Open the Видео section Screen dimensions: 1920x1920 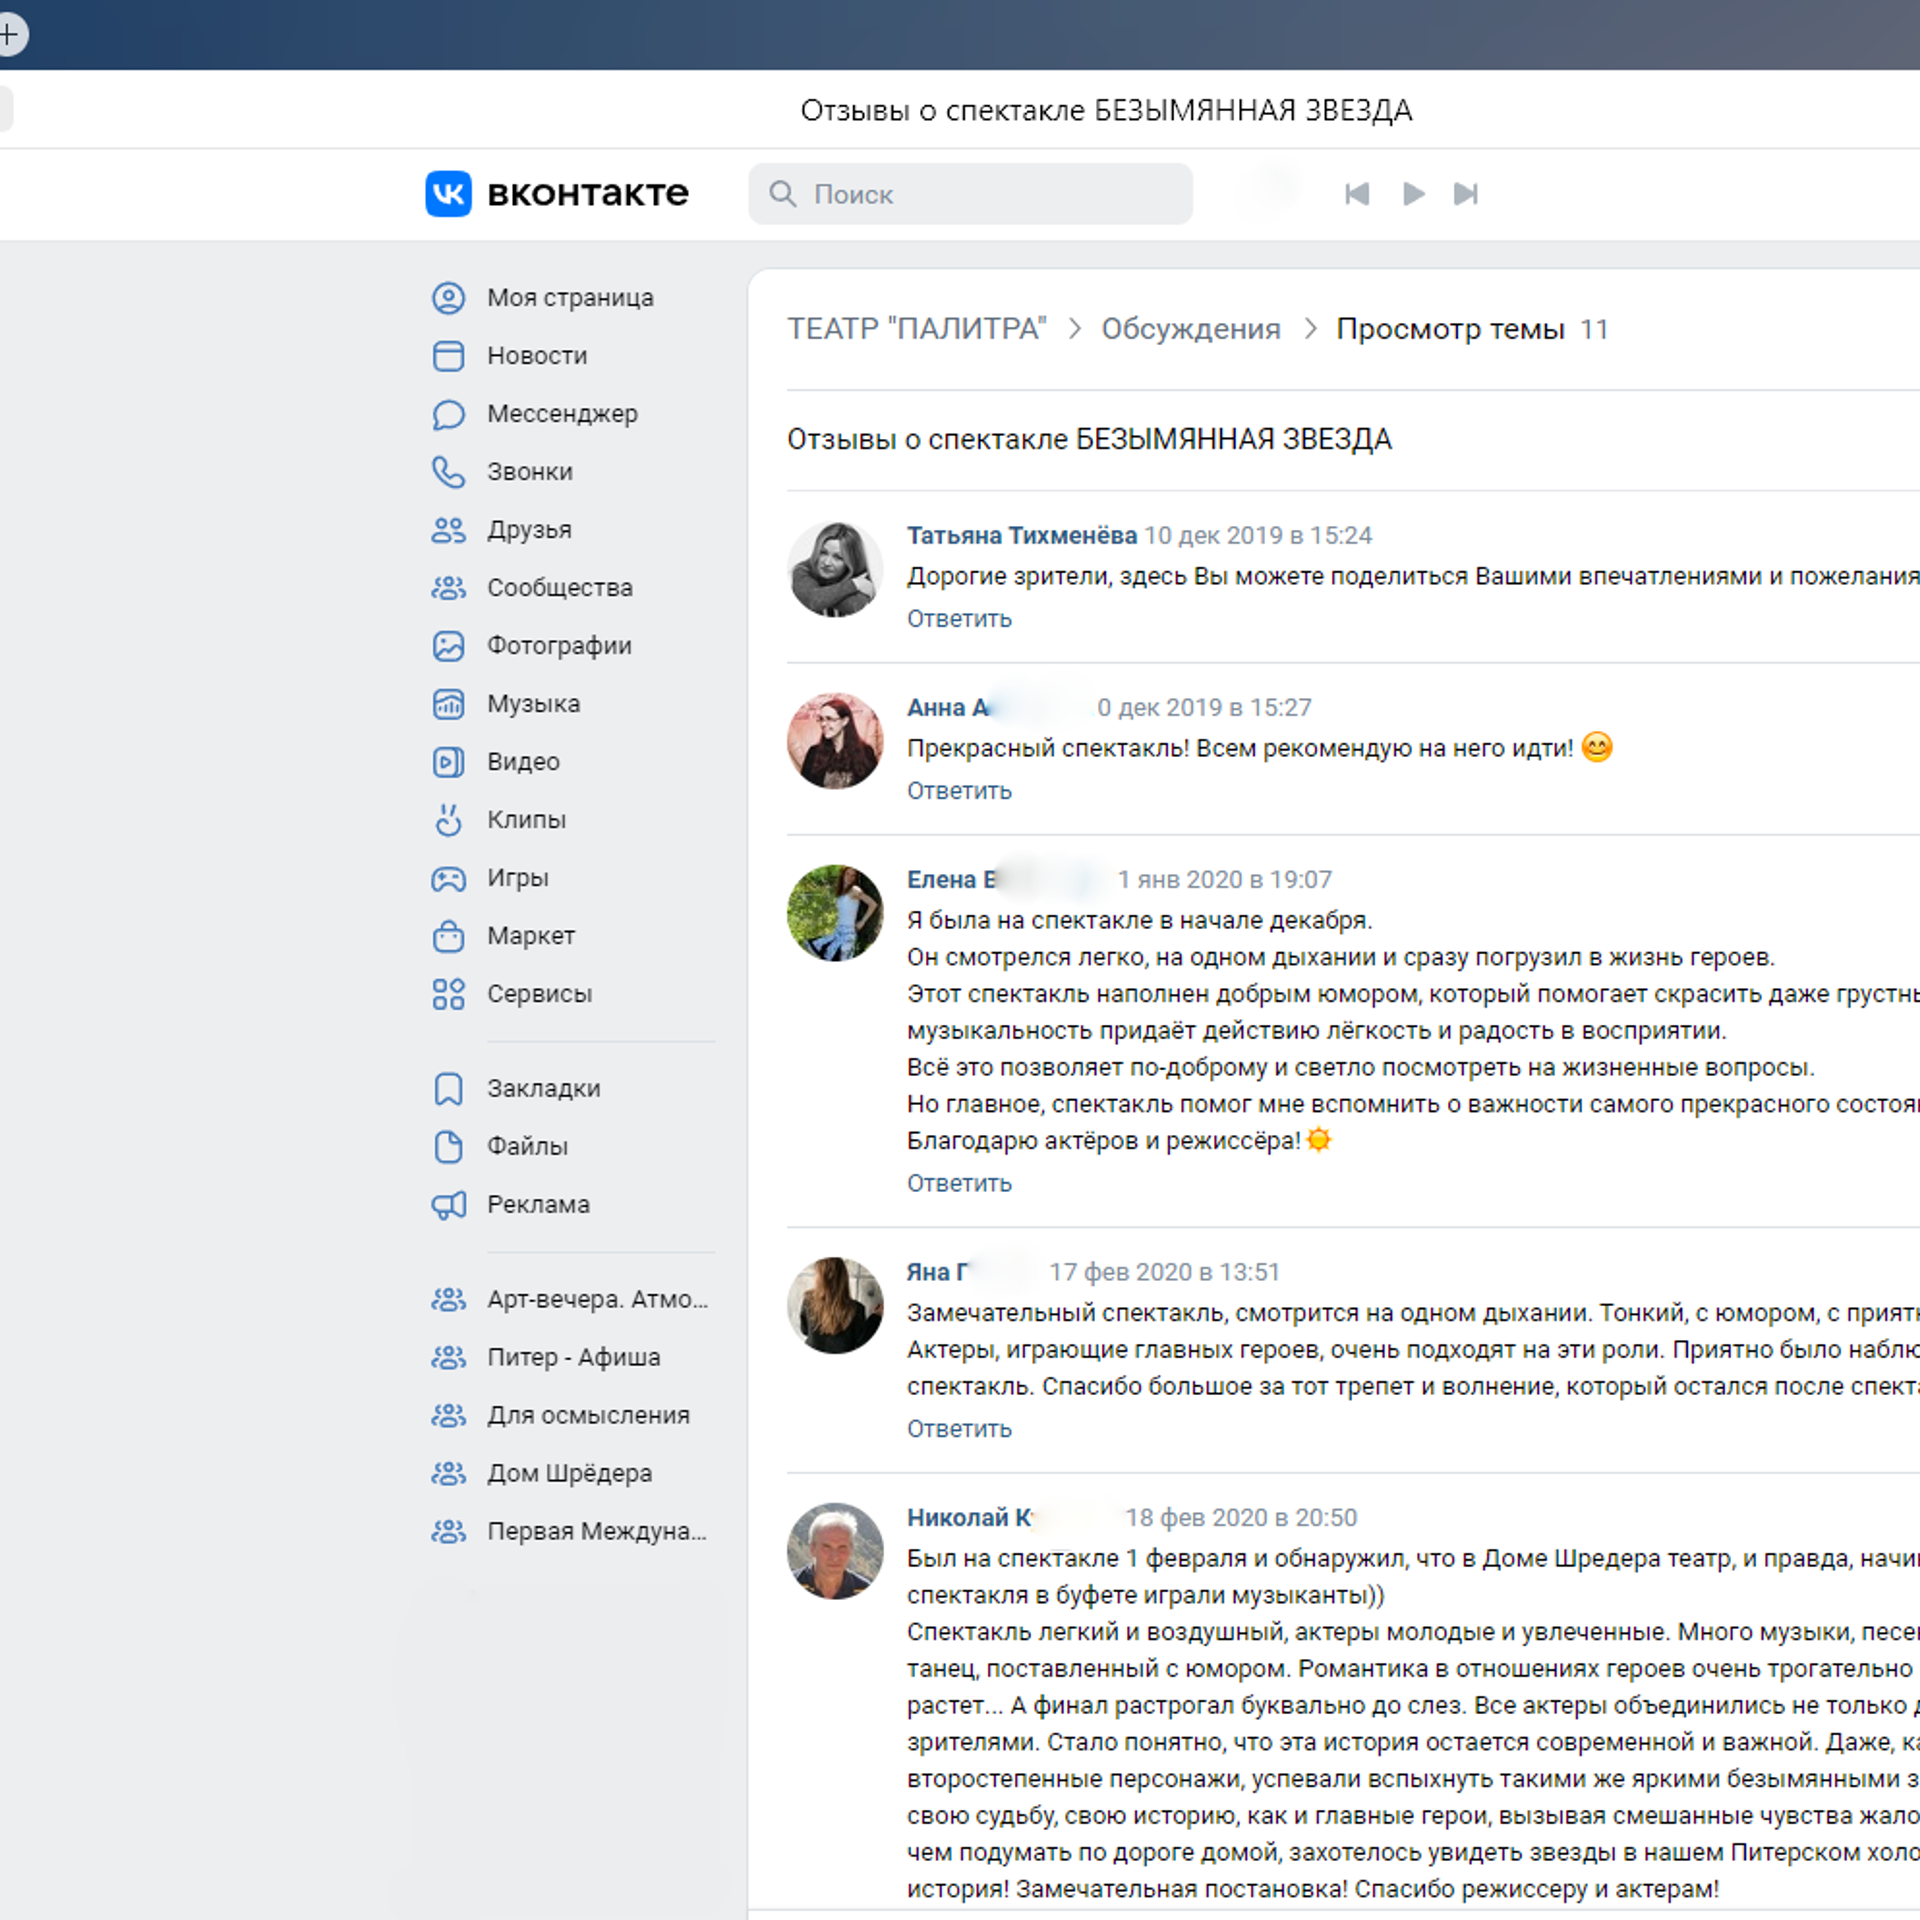tap(522, 761)
